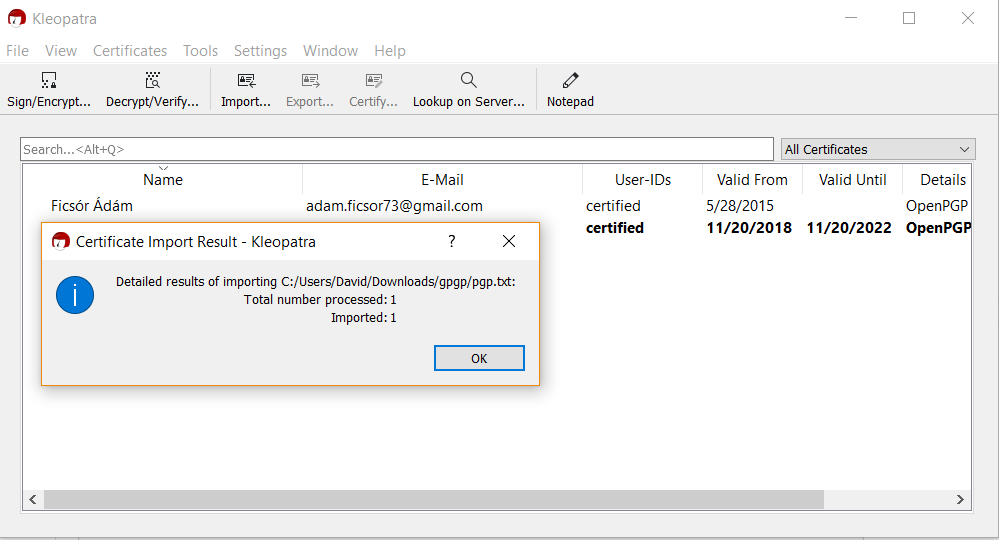Screen dimensions: 999x540
Task: Select the Ficsór Ádám certificate row
Action: [x=92, y=206]
